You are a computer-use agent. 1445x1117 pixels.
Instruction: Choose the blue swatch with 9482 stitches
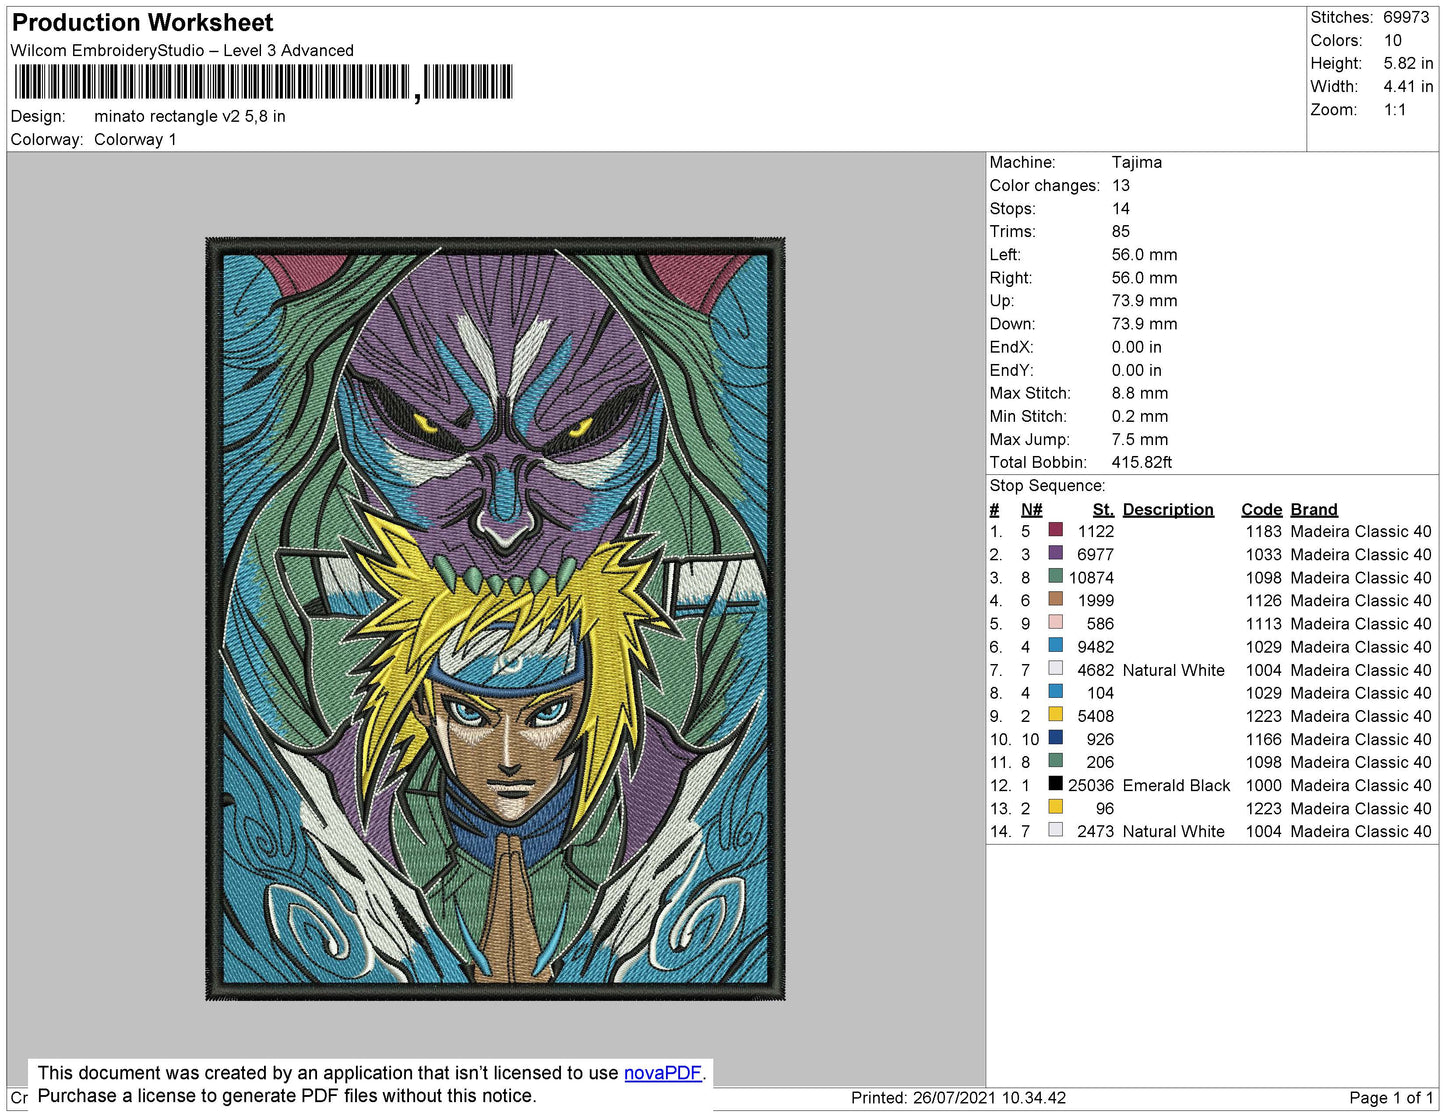tap(1055, 645)
